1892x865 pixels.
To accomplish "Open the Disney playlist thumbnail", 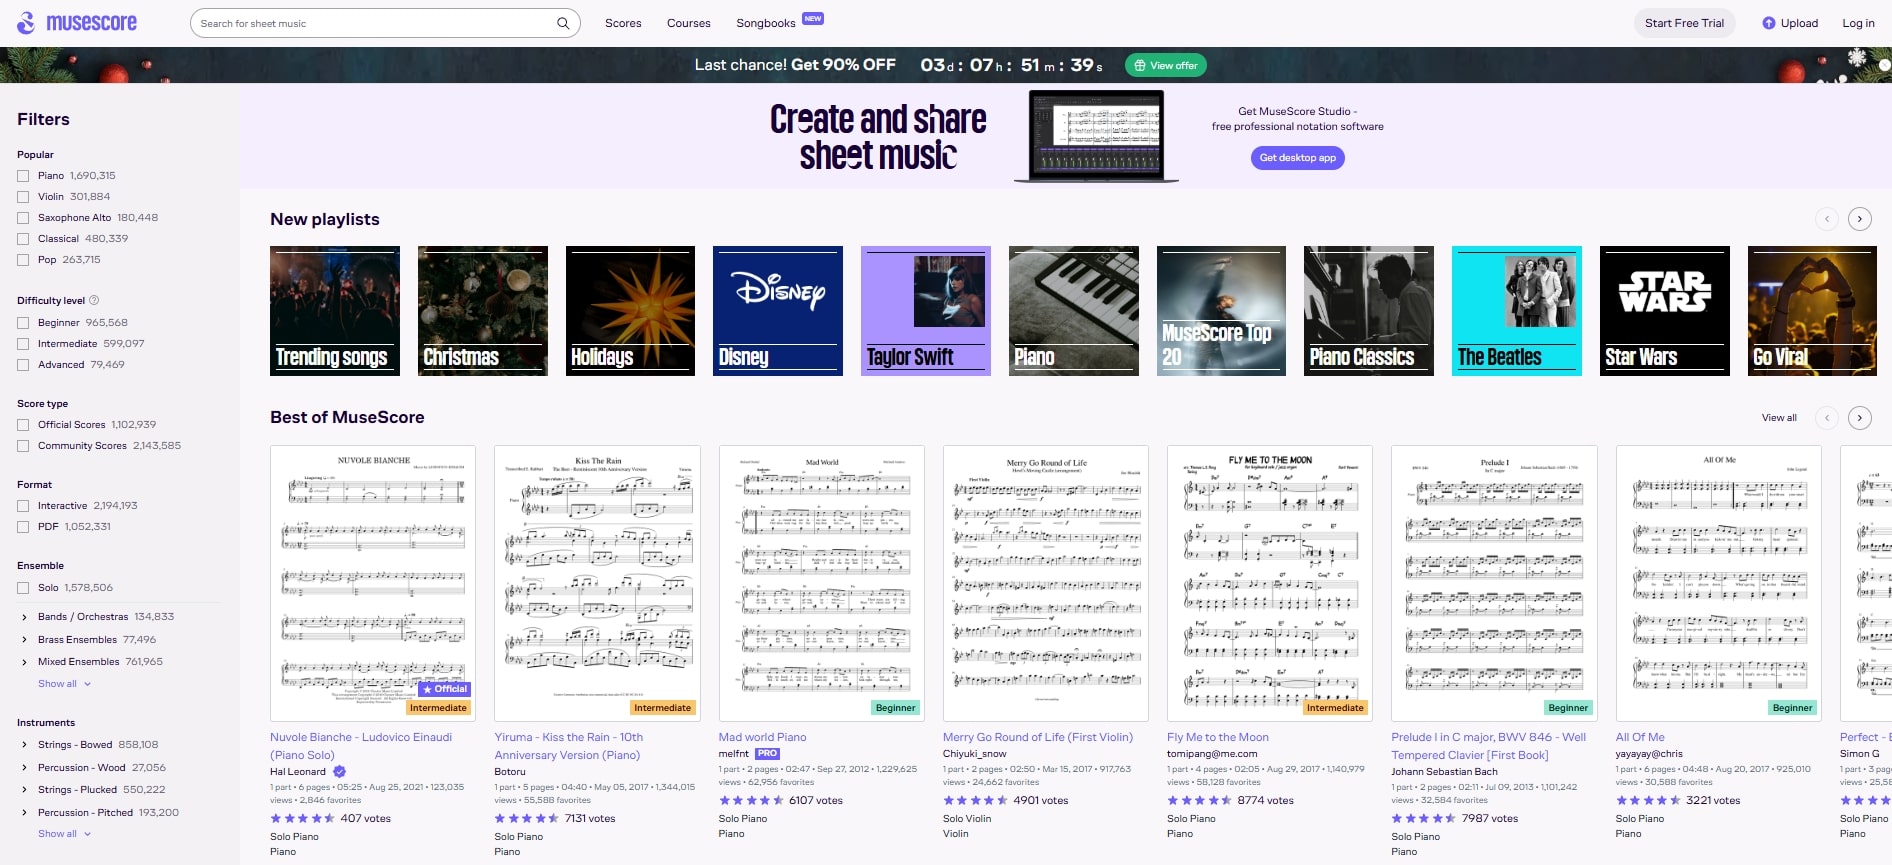I will (x=778, y=311).
